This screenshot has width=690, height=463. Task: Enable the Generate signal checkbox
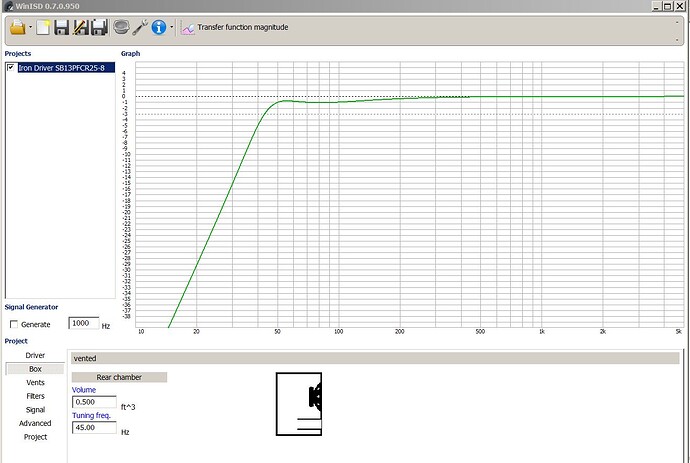point(14,324)
